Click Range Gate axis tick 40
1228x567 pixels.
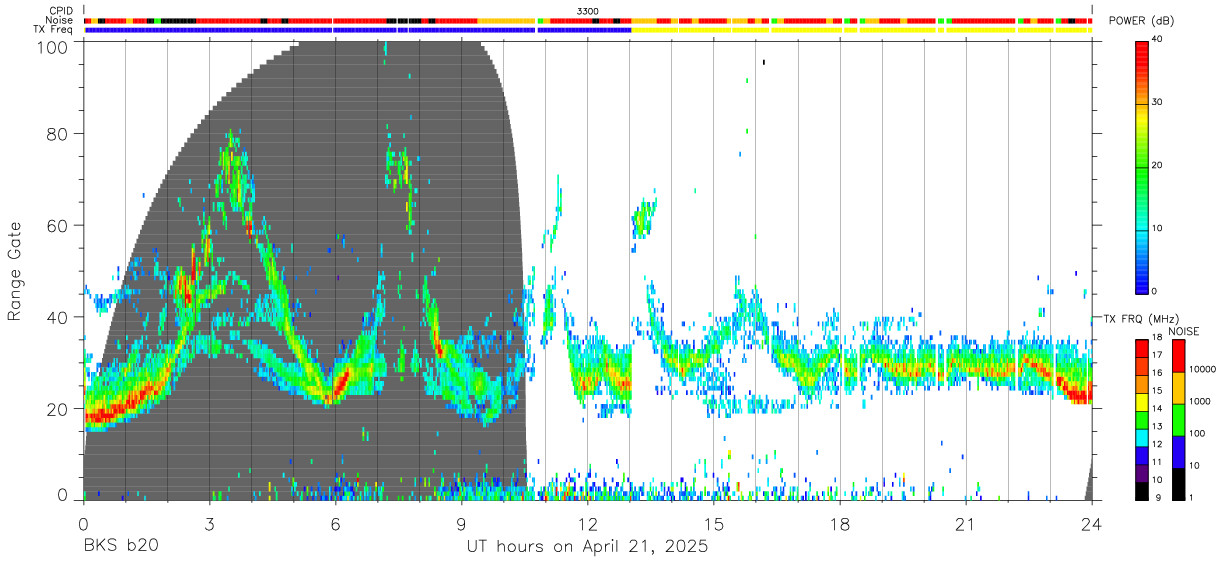pos(56,317)
